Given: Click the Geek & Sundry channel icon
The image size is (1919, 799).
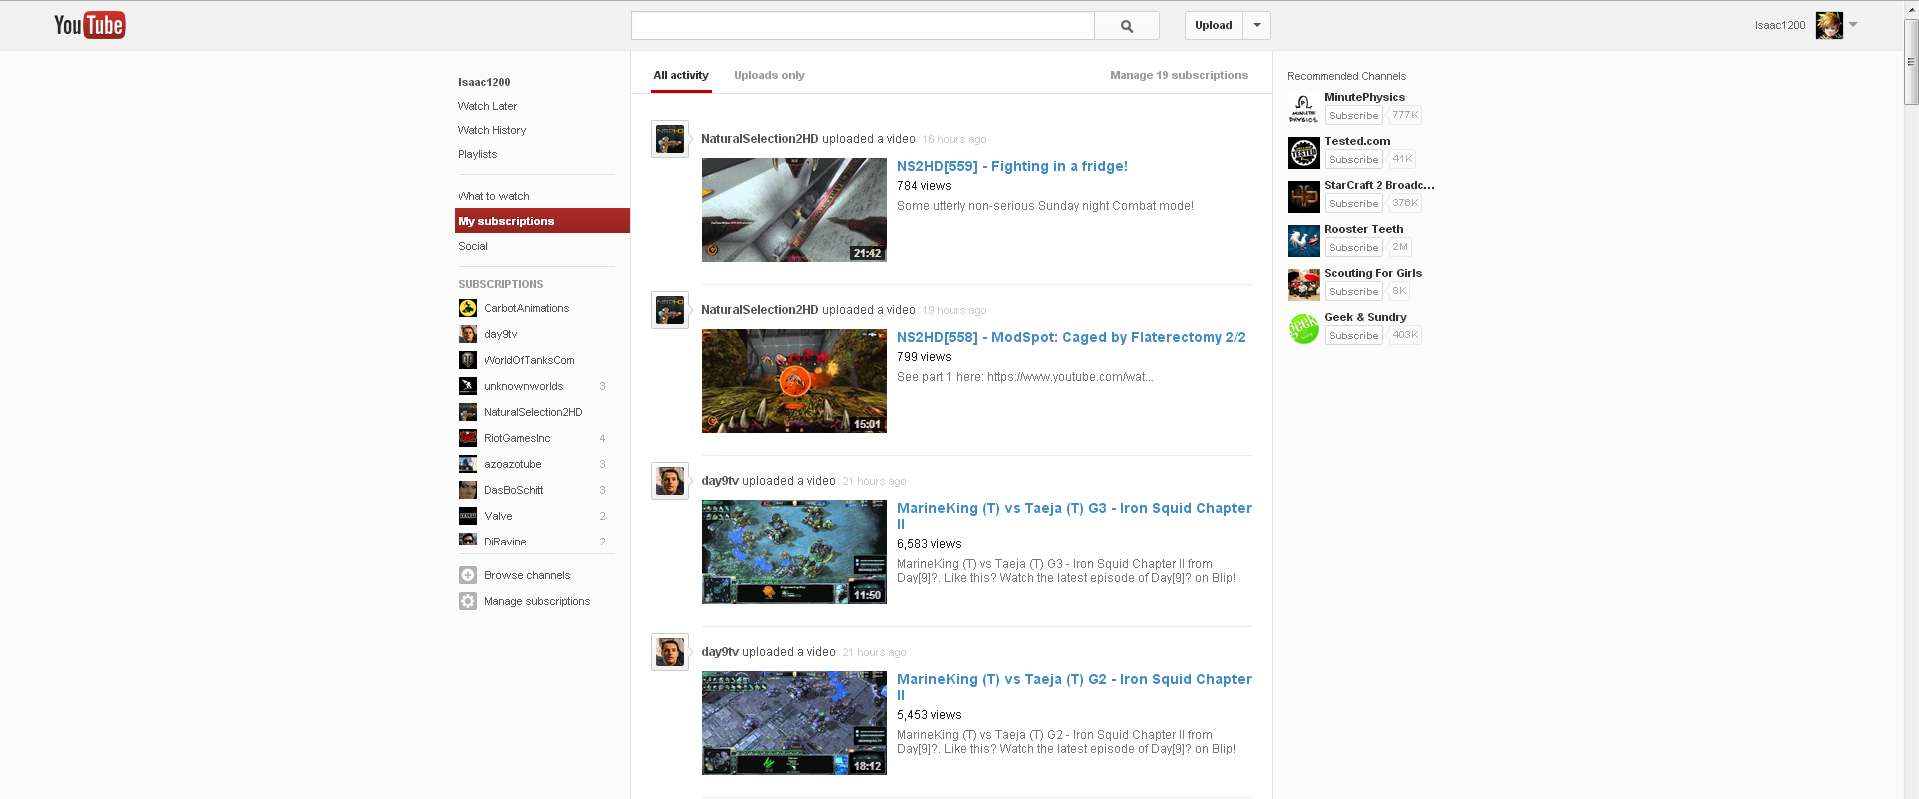Looking at the screenshot, I should [1304, 328].
